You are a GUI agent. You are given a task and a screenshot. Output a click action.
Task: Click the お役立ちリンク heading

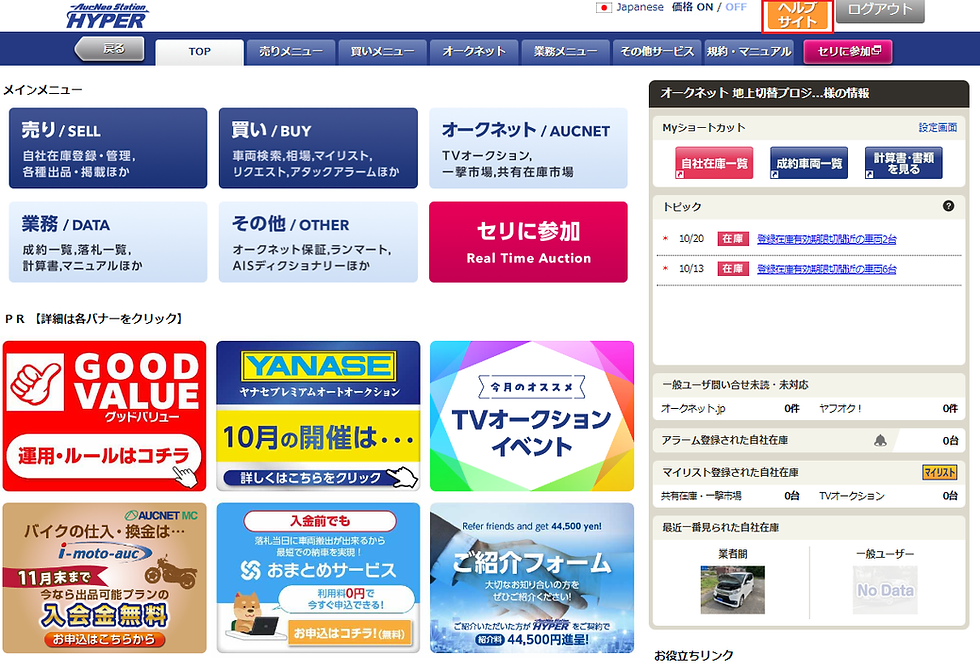tap(694, 656)
